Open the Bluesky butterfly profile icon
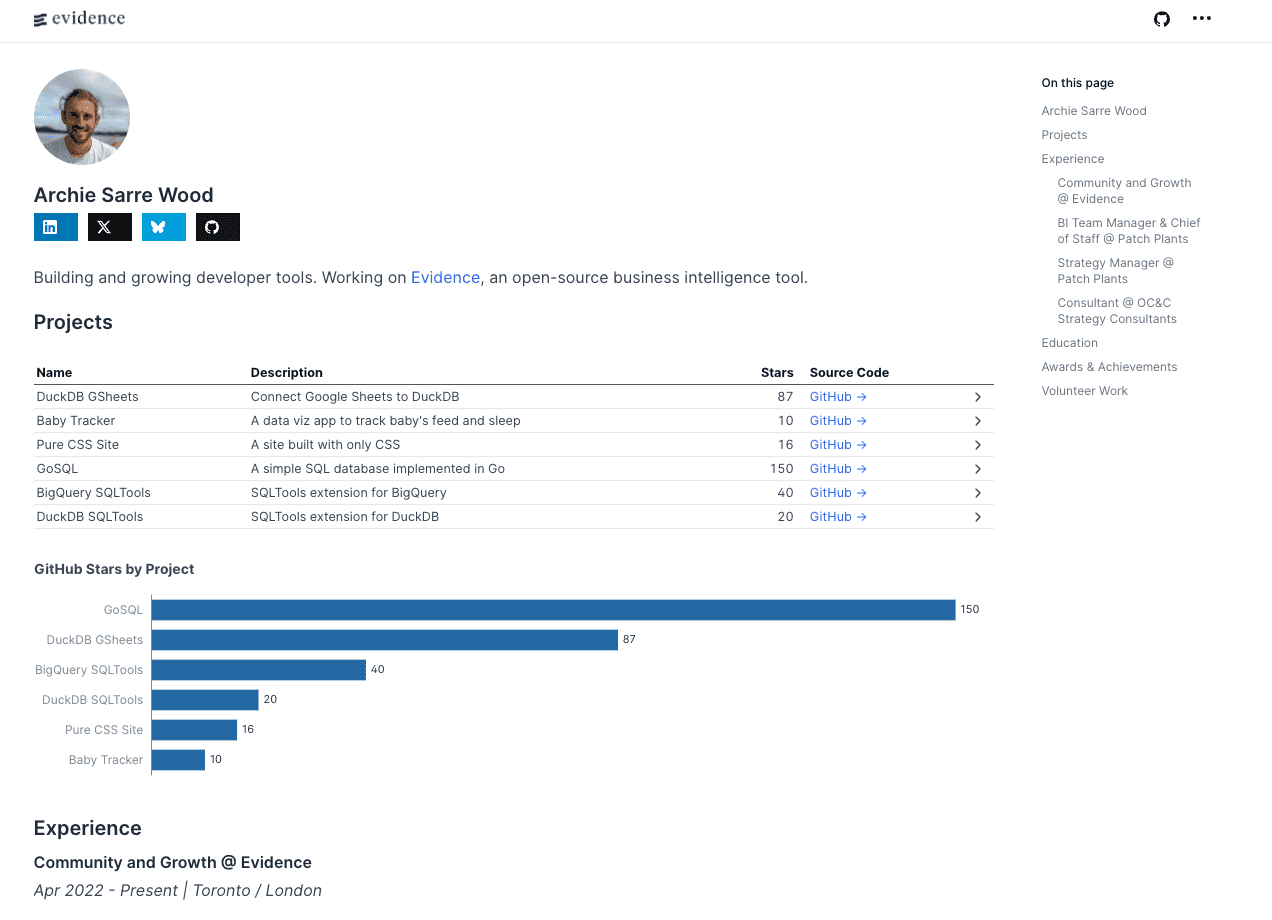The height and width of the screenshot is (920, 1272). click(x=164, y=227)
